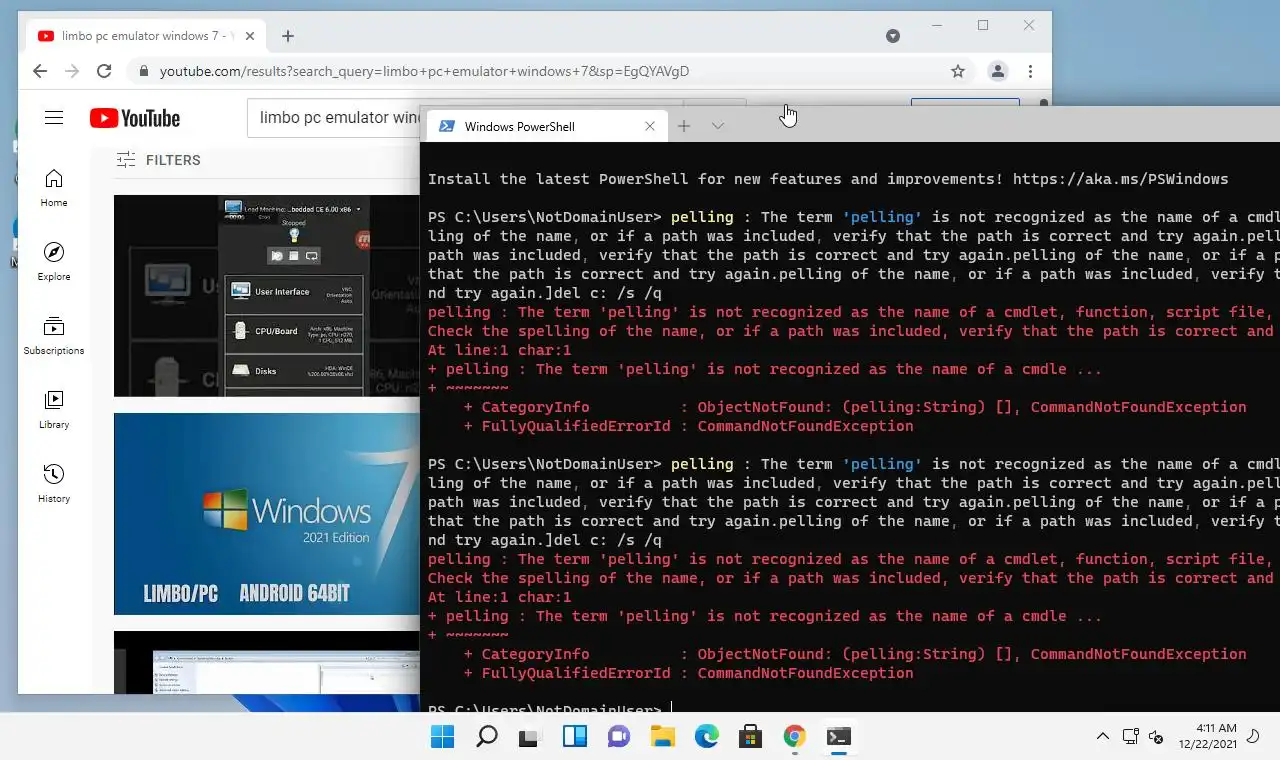Switch to Chrome from taskbar
This screenshot has height=760, width=1280.
(794, 737)
